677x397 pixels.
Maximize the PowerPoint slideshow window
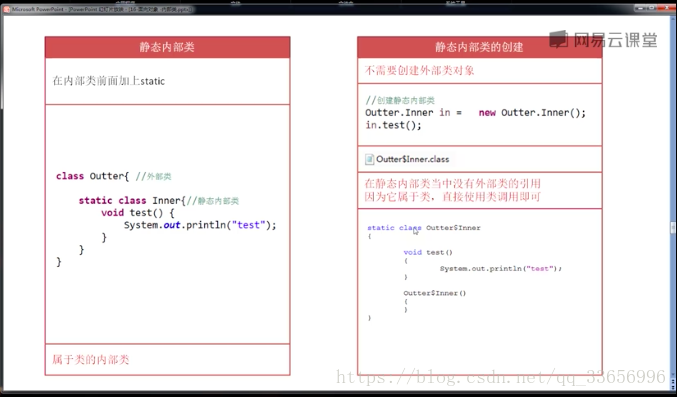coord(653,8)
